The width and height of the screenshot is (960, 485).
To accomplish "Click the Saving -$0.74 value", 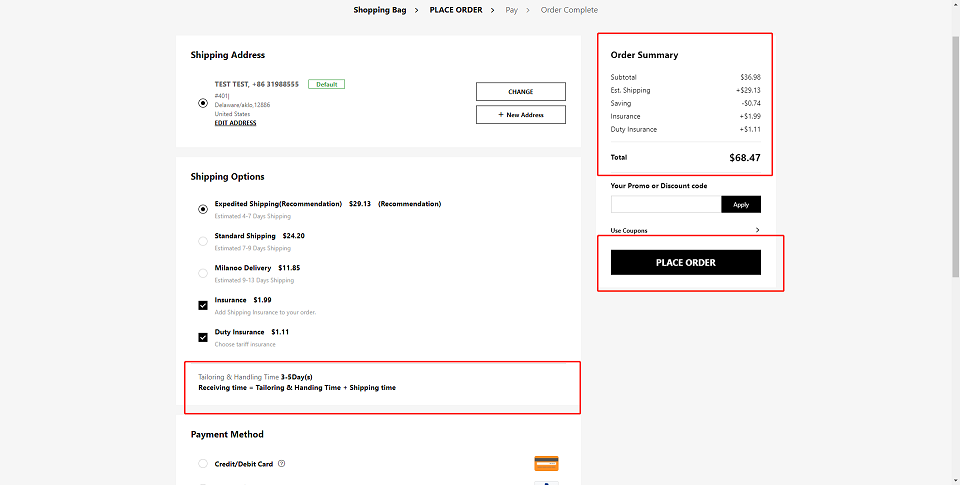I will click(x=751, y=103).
